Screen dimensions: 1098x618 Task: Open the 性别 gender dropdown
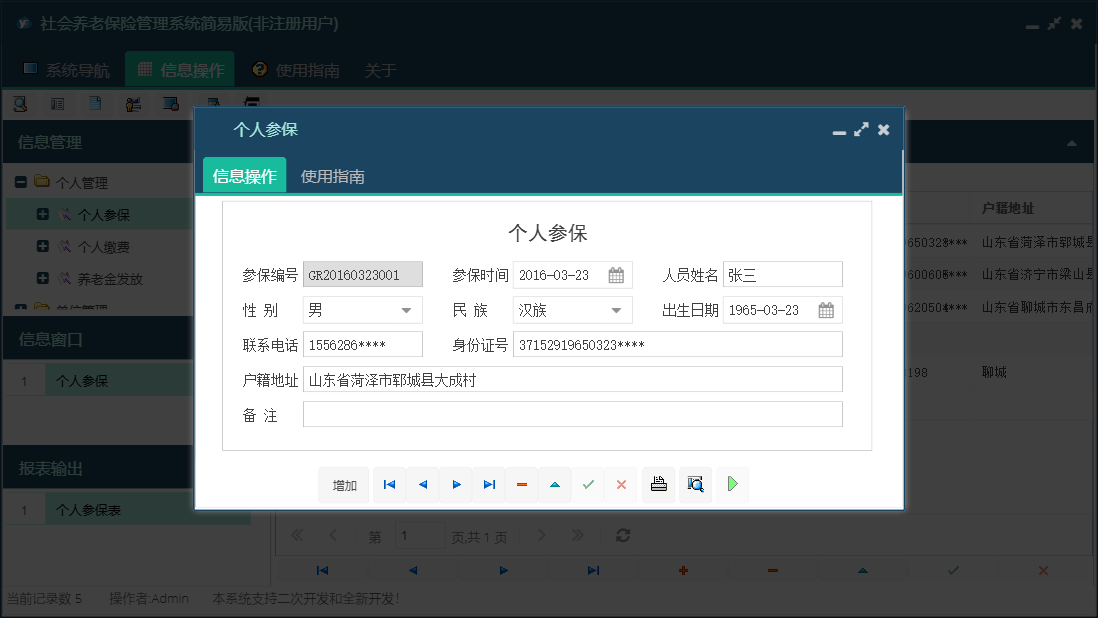click(x=406, y=310)
